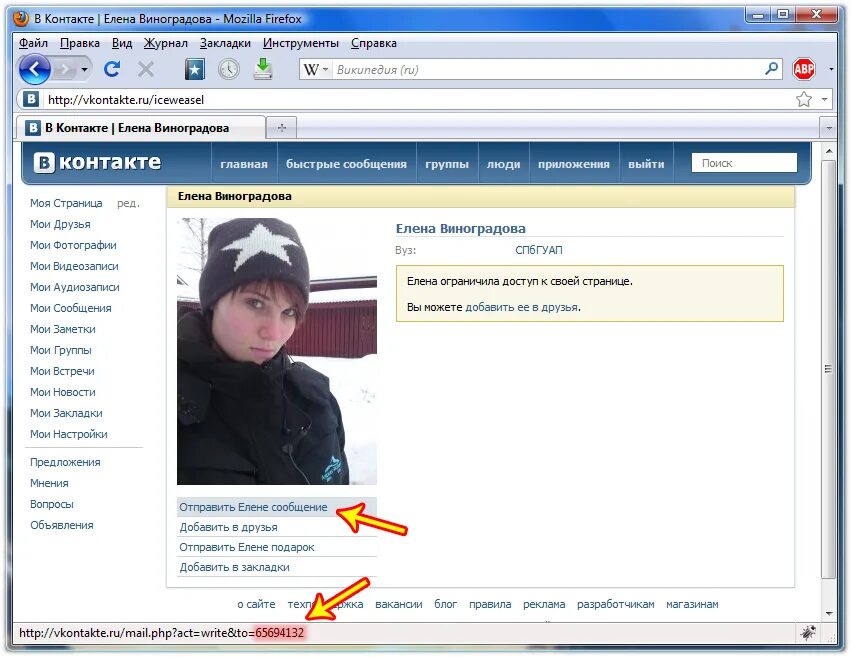
Task: Open Предложения in sidebar
Action: click(65, 462)
